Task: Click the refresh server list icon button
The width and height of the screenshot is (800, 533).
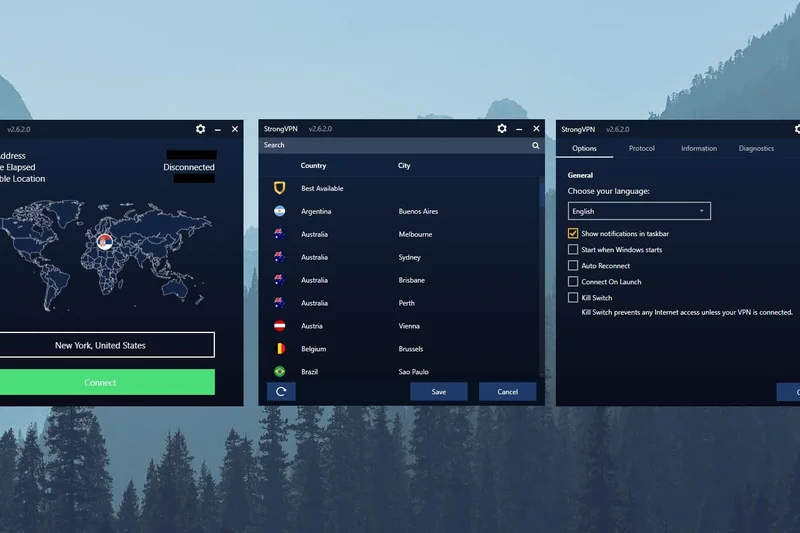Action: [281, 392]
